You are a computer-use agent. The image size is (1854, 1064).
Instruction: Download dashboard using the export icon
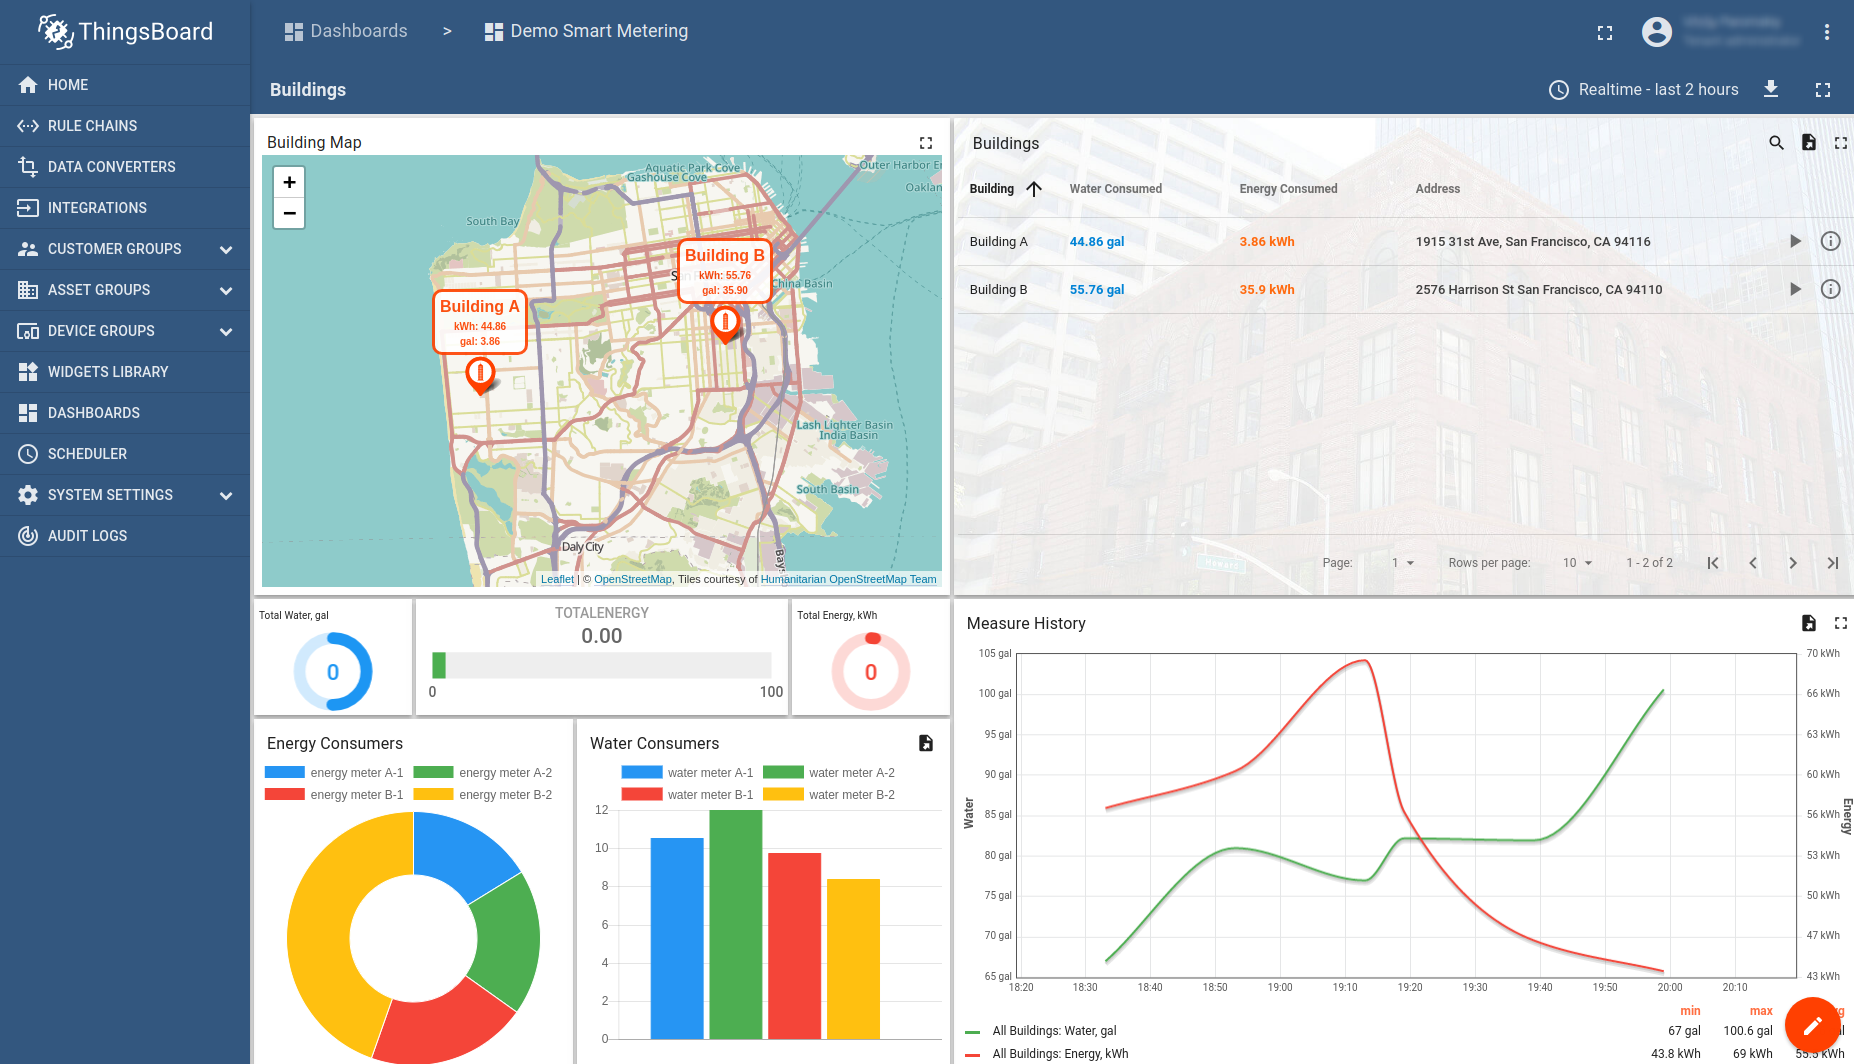point(1771,89)
